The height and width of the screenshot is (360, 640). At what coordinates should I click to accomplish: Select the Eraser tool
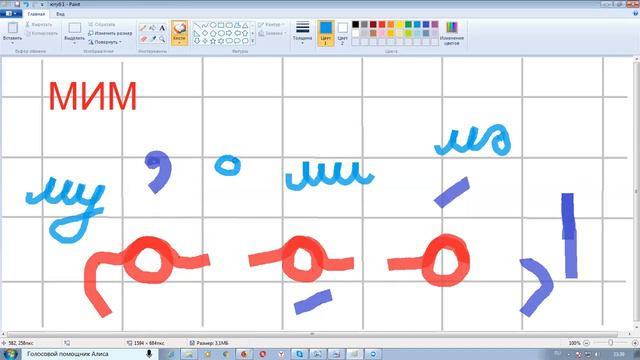(143, 39)
